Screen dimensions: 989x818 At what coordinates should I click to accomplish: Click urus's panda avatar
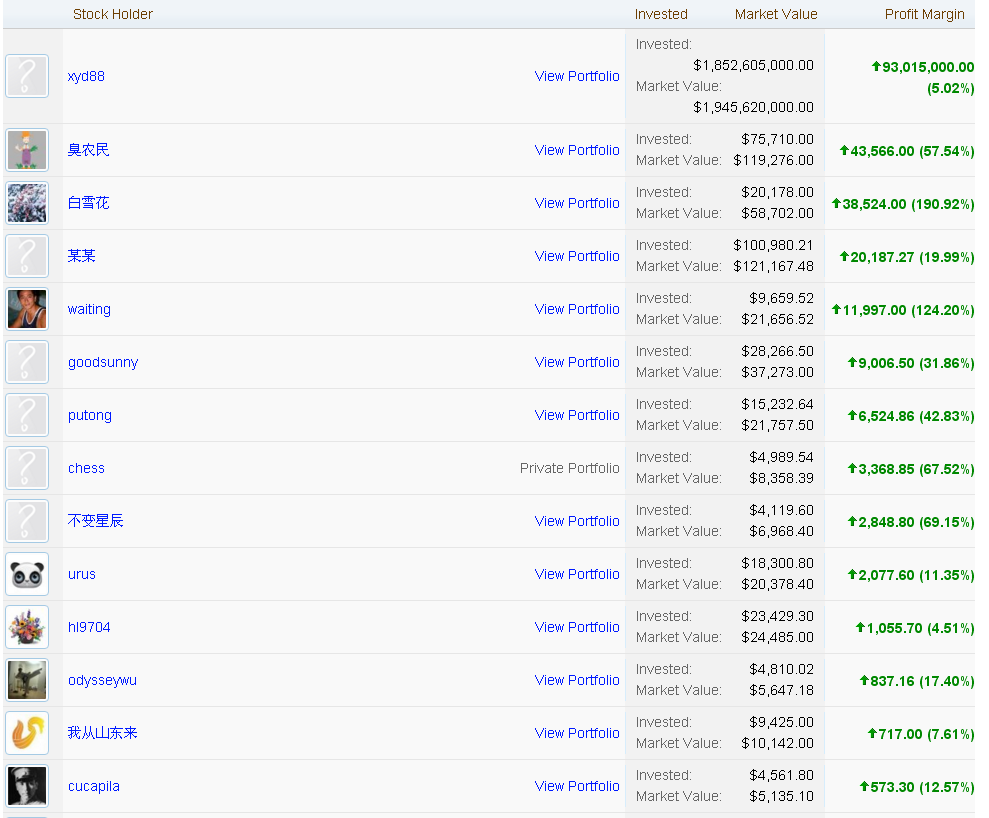point(27,574)
